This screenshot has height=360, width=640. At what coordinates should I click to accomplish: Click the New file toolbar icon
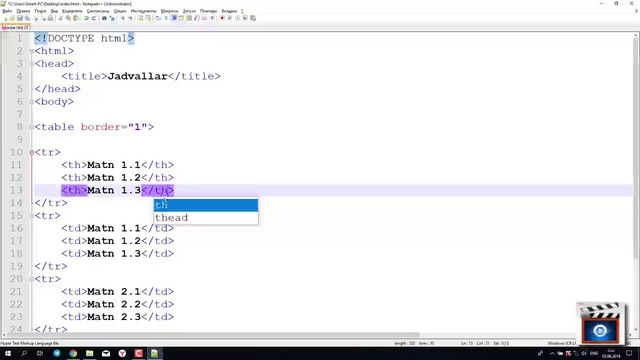[x=5, y=18]
